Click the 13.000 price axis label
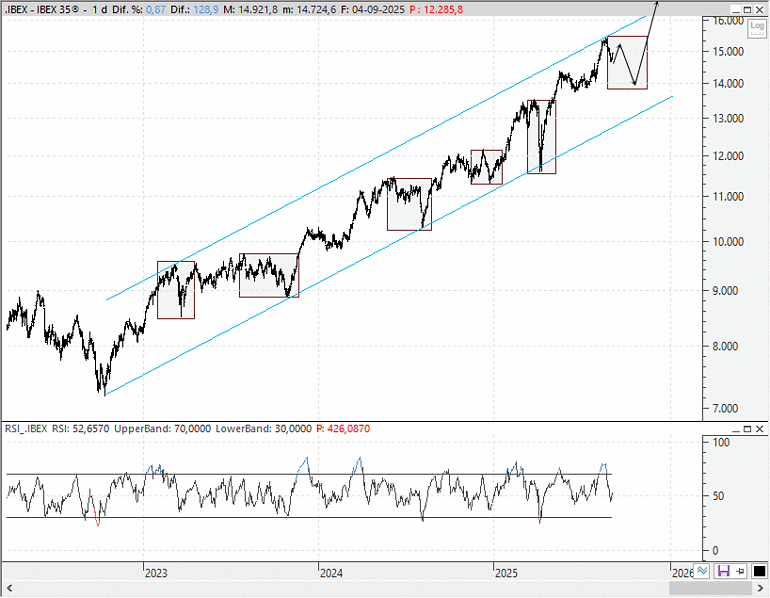Screen dimensions: 770x598 click(729, 118)
